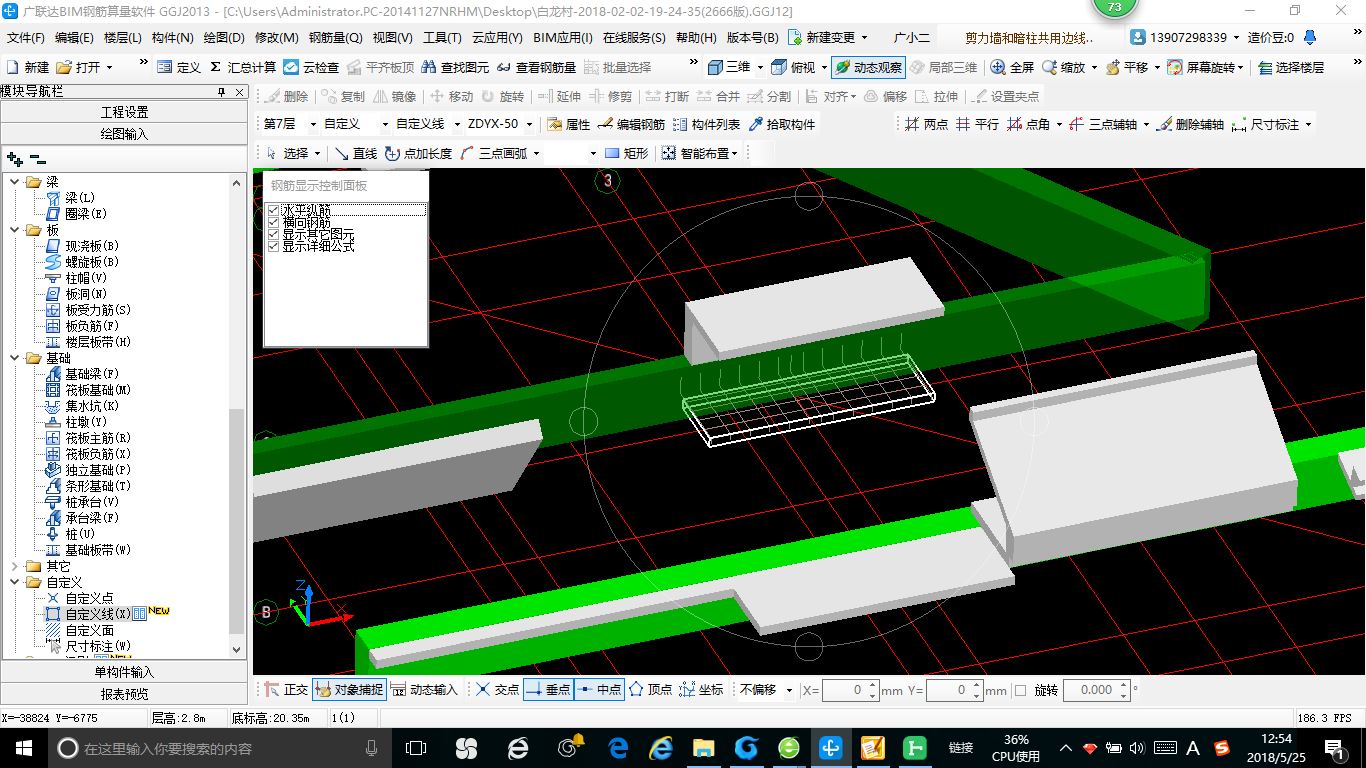
Task: Collapse the 梁 tree folder
Action: [x=14, y=182]
